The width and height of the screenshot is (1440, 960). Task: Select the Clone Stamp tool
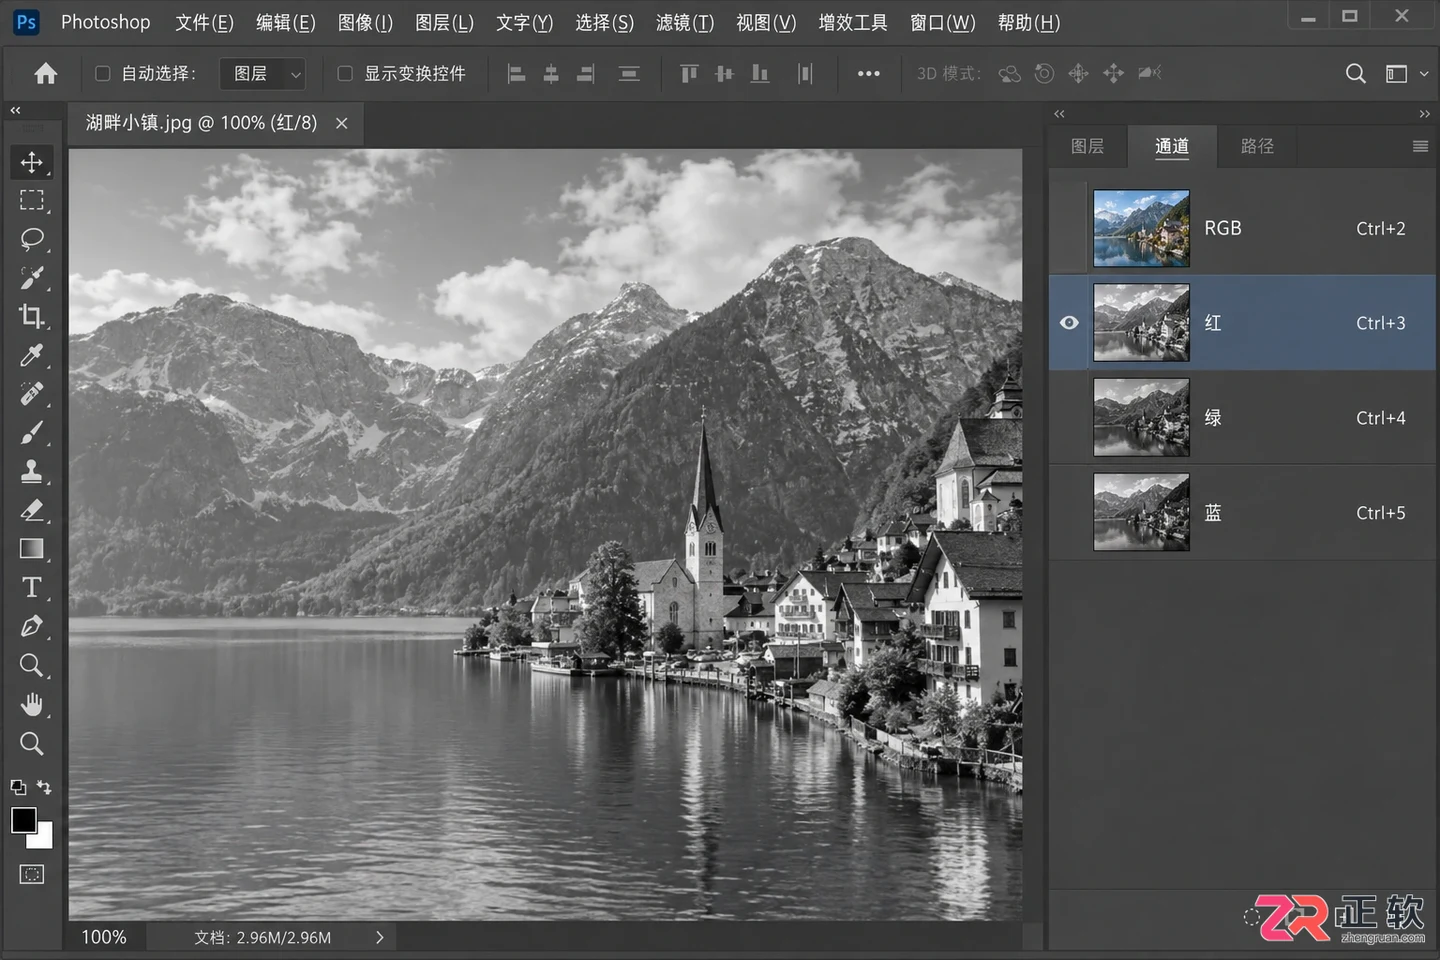pyautogui.click(x=31, y=471)
